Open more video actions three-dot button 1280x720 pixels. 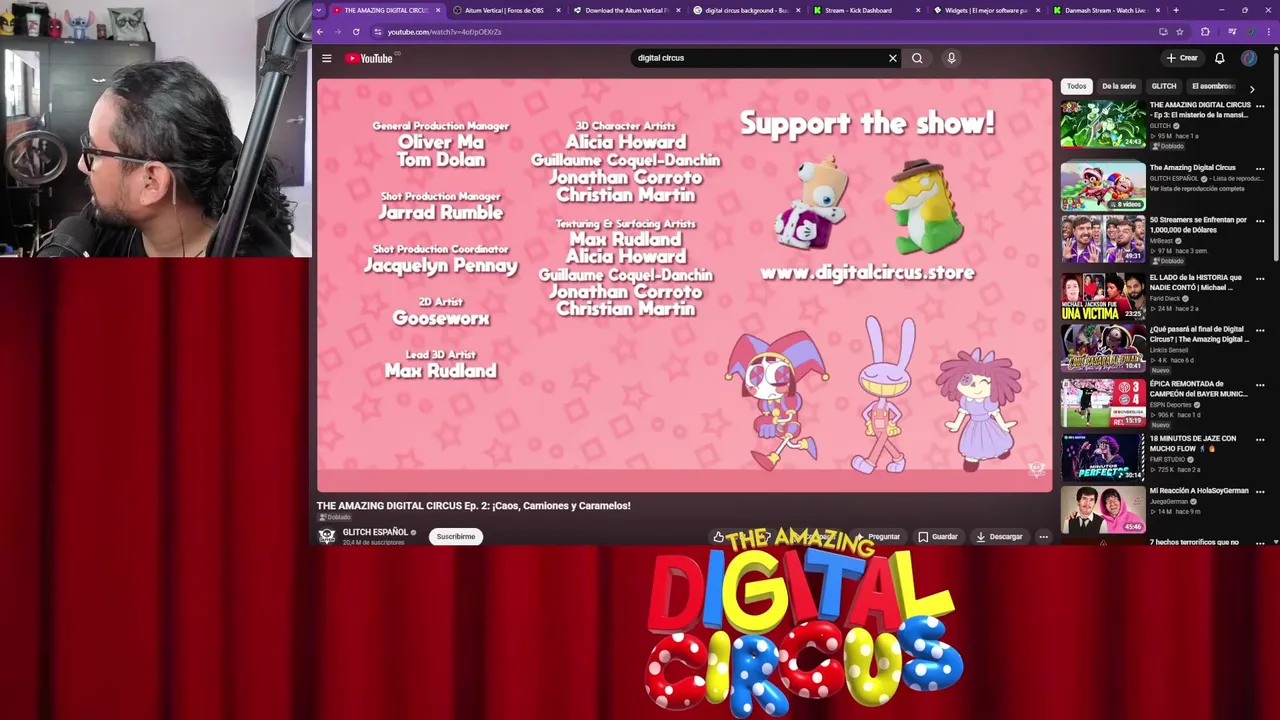tap(1043, 537)
